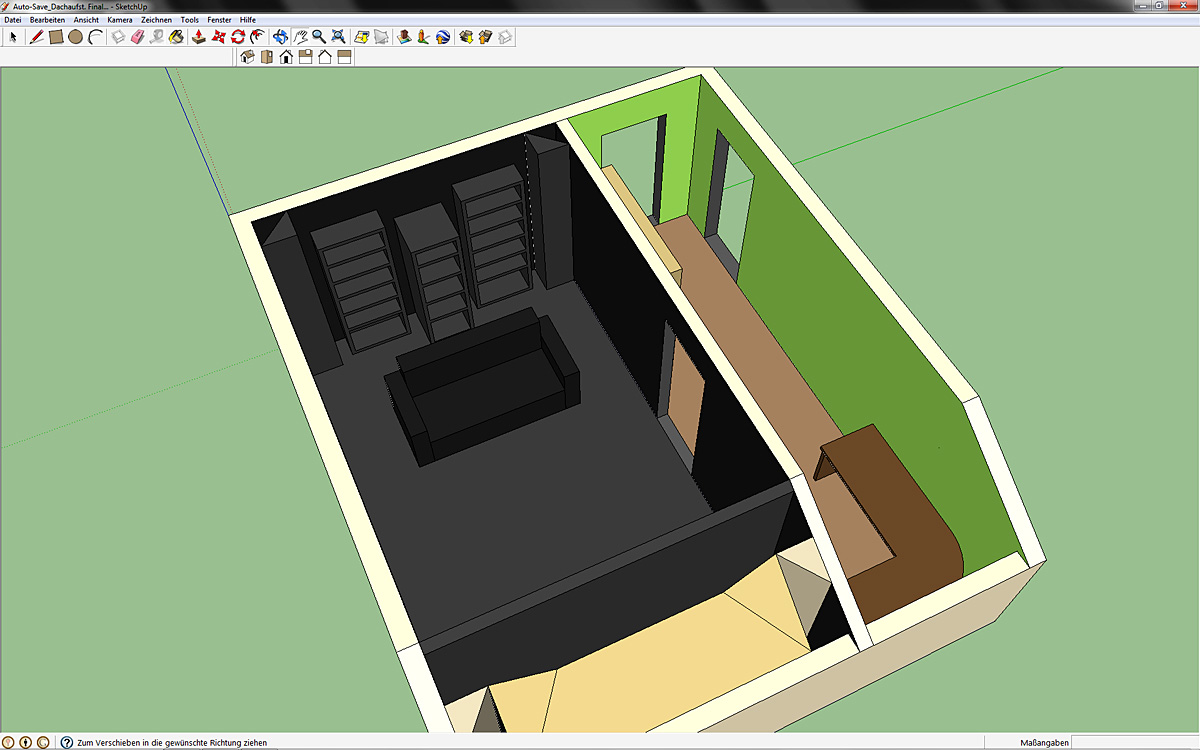Switch to Iso standard view
Viewport: 1200px width, 750px height.
tap(247, 57)
